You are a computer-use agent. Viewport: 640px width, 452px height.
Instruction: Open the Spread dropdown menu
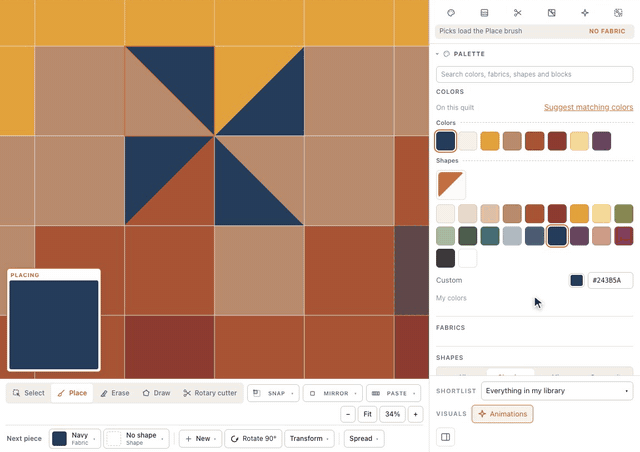364,439
